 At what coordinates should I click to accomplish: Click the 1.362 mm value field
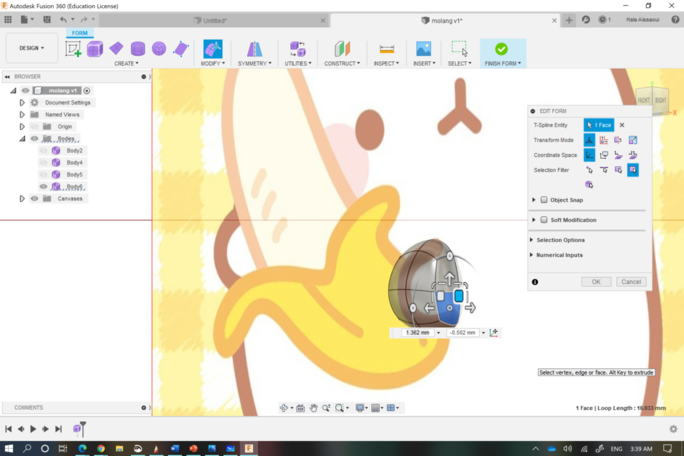coord(417,333)
